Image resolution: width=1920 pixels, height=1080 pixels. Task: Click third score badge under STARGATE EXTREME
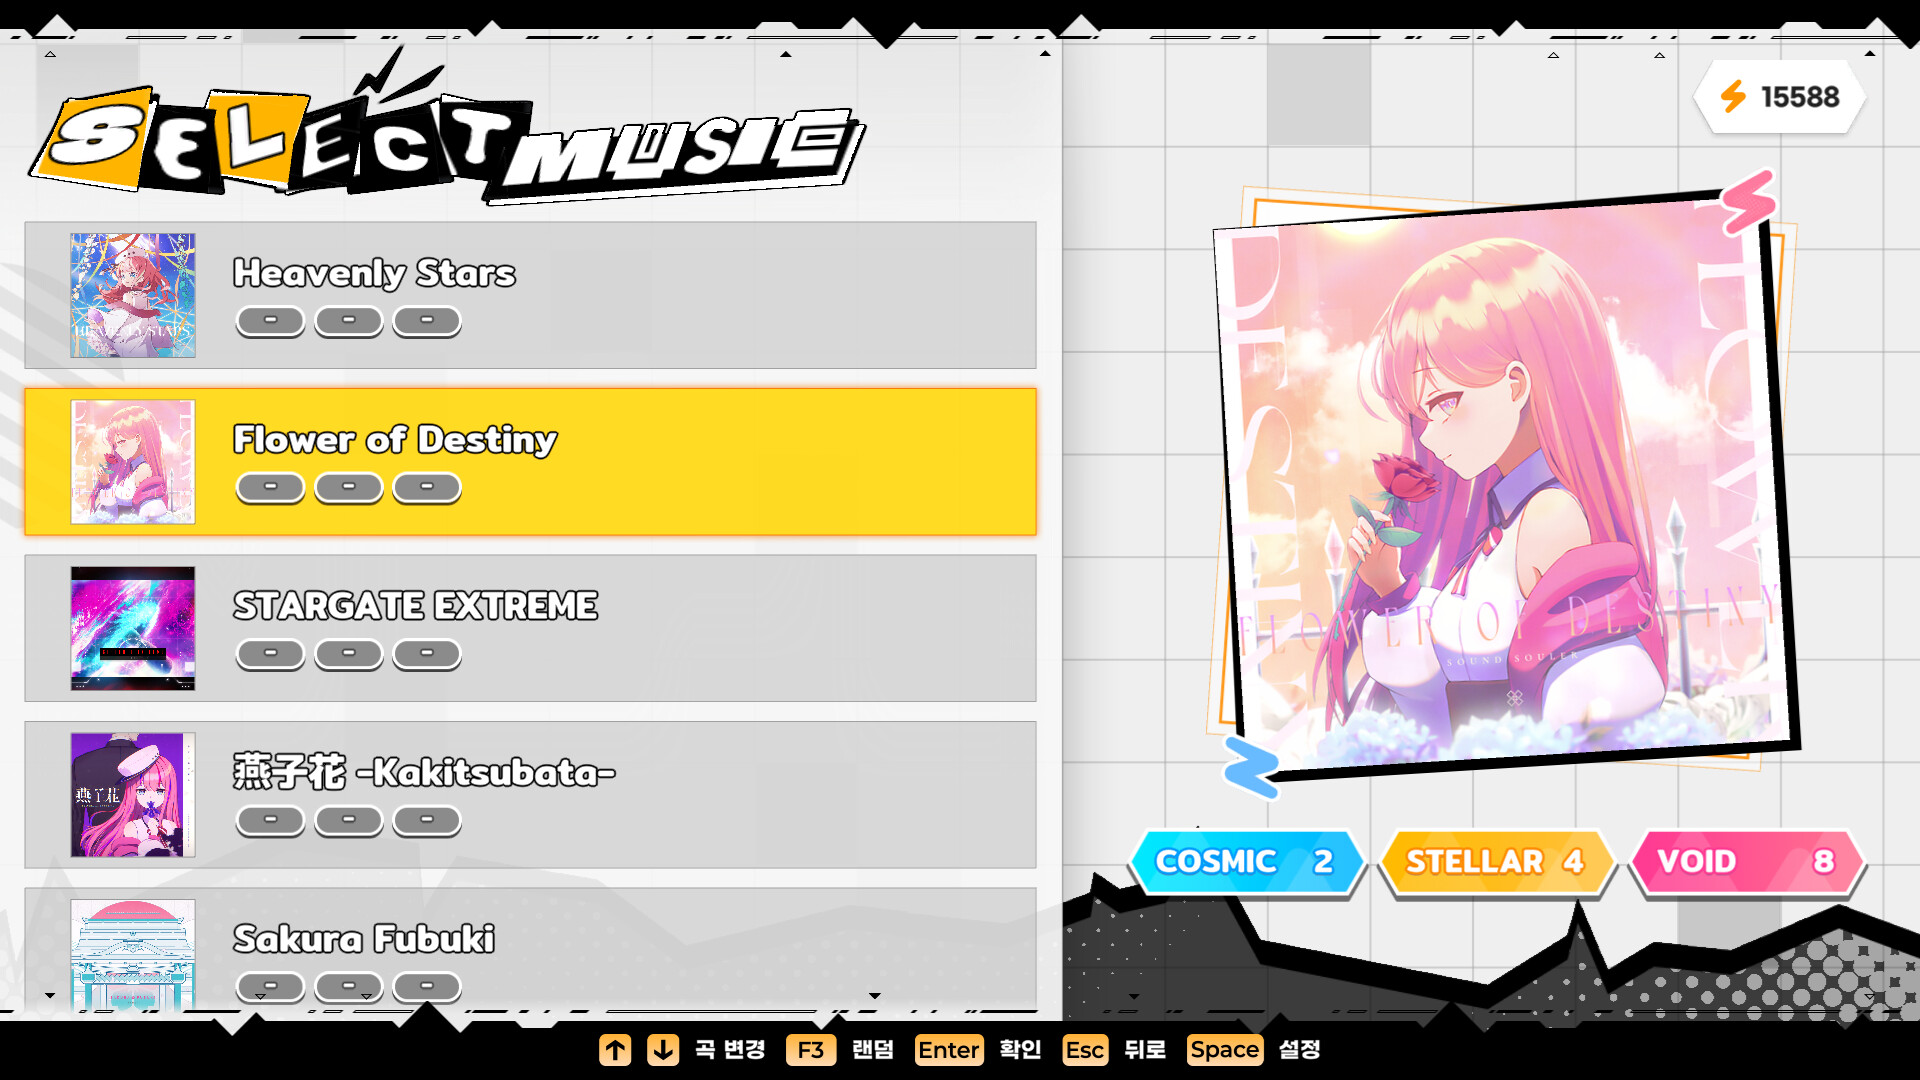(427, 654)
